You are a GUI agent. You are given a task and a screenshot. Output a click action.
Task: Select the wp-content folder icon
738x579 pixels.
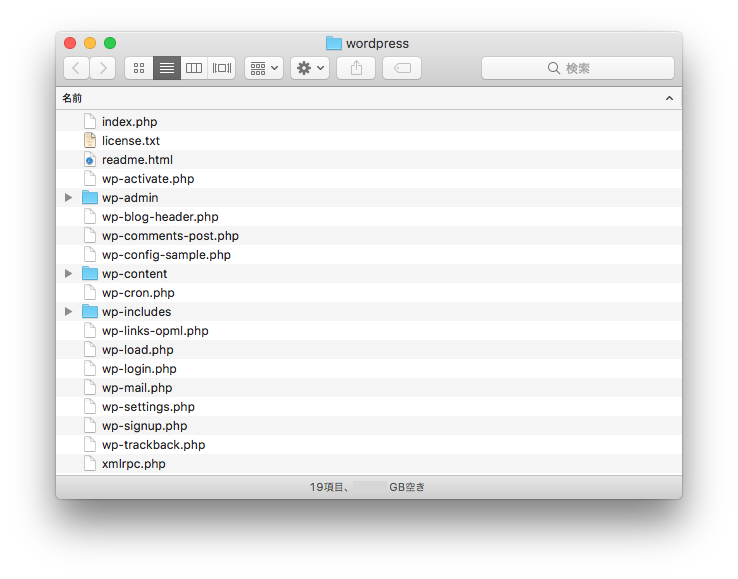point(89,273)
